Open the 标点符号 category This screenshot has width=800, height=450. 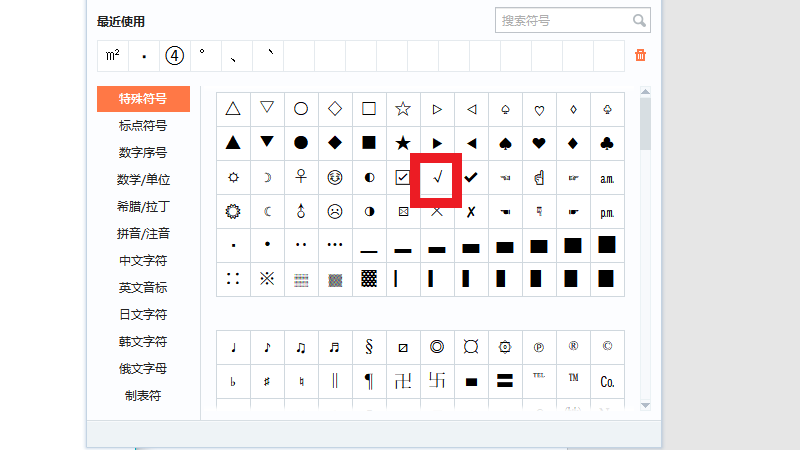143,126
